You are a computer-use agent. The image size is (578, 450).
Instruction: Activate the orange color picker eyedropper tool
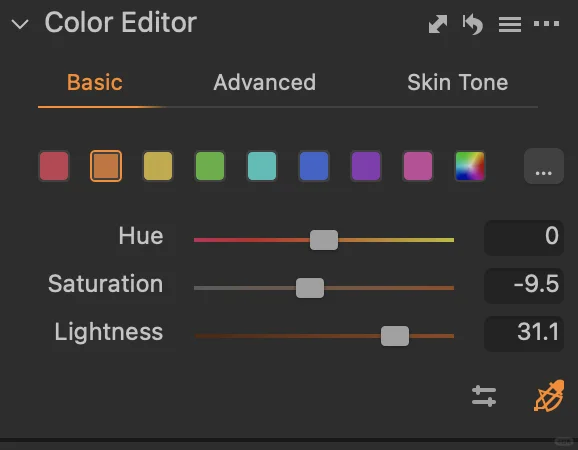click(x=549, y=395)
